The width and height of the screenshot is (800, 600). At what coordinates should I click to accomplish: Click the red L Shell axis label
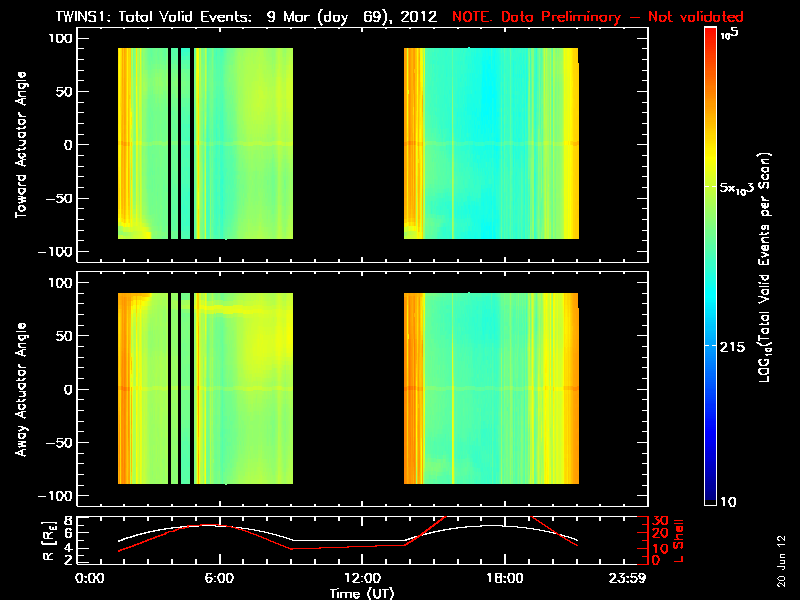tap(678, 541)
